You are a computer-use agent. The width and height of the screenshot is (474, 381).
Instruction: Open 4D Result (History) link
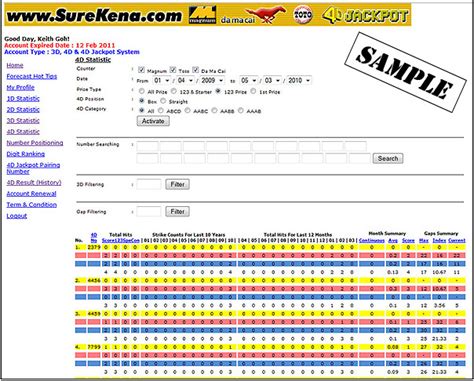(x=34, y=182)
